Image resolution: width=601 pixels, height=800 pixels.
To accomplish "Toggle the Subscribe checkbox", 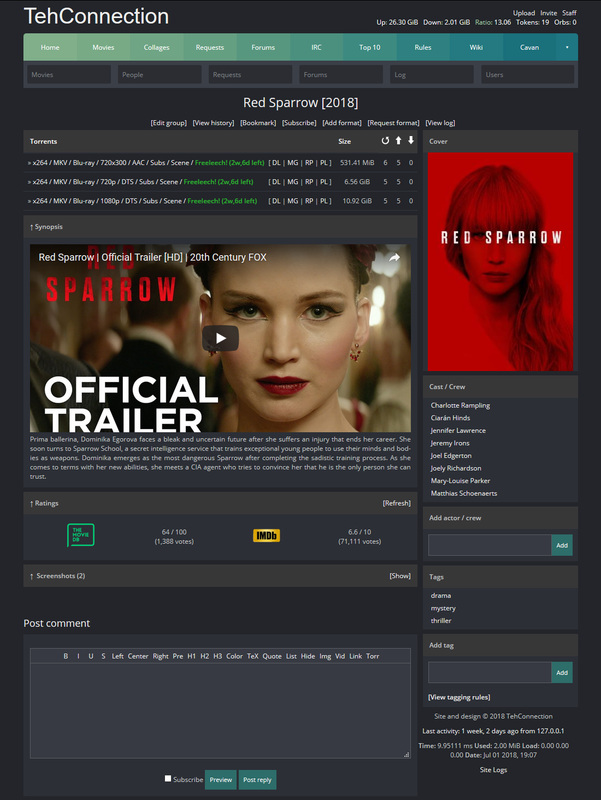I will [168, 779].
